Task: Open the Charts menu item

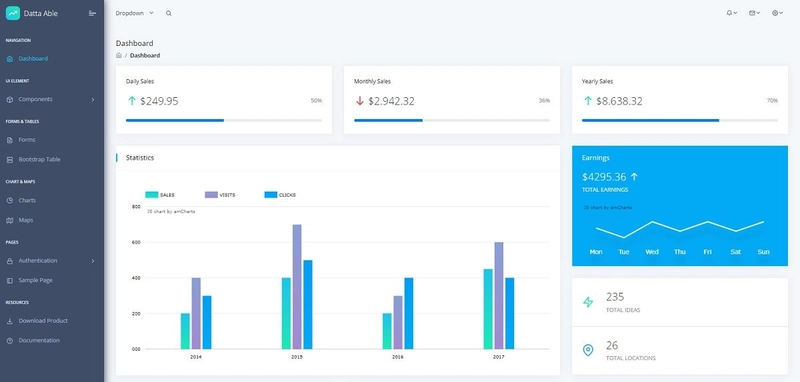Action: [x=27, y=200]
